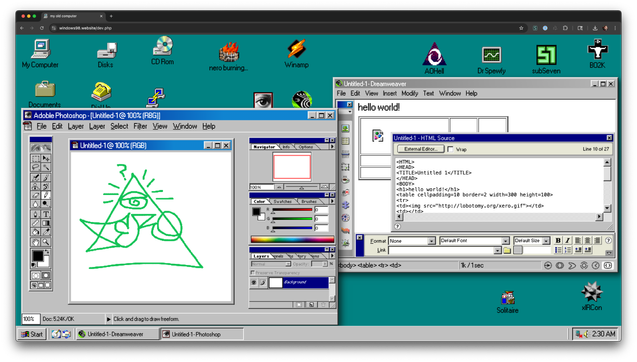Click the Untitled-1-Photoshop taskbar button
The image size is (637, 362).
click(202, 334)
